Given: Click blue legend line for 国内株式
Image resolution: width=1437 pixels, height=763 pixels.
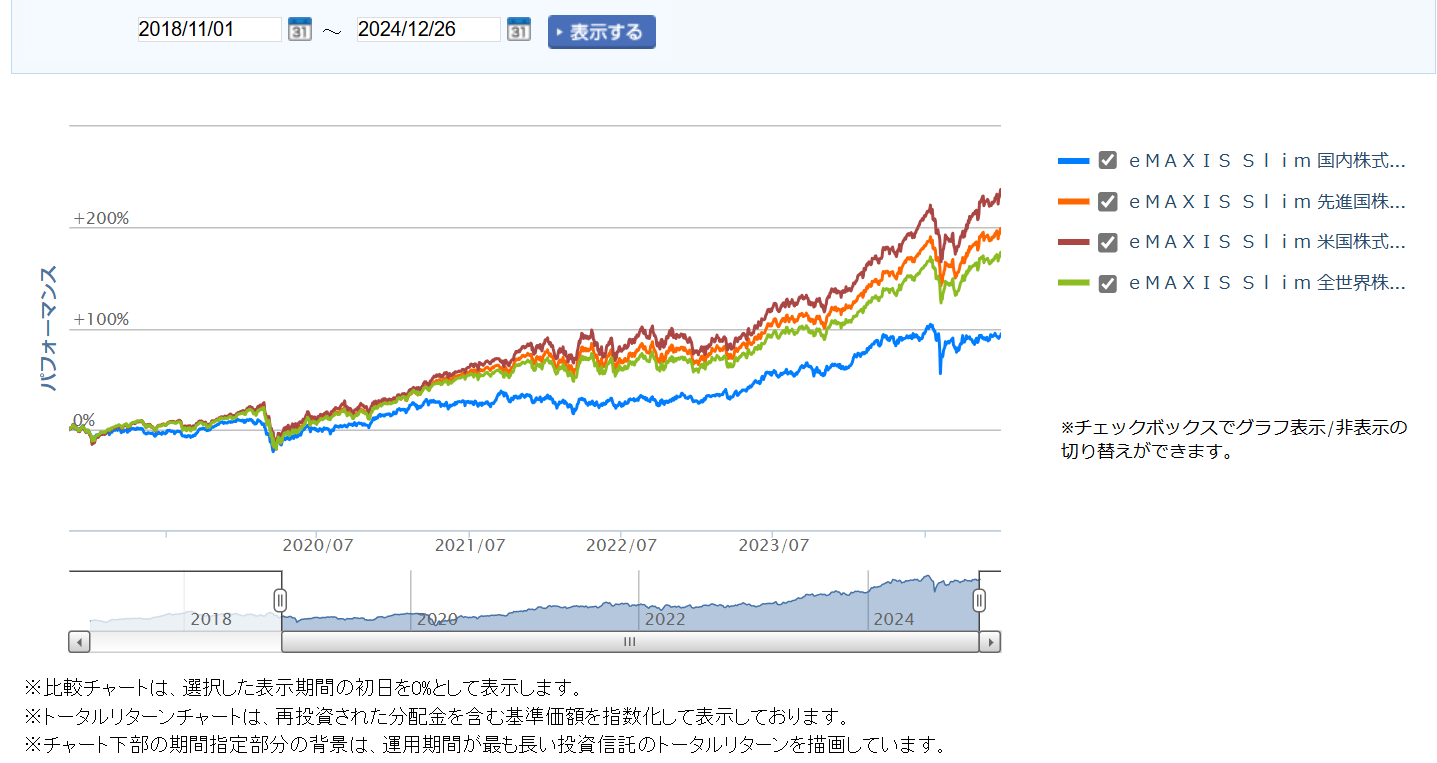Looking at the screenshot, I should (x=1073, y=161).
